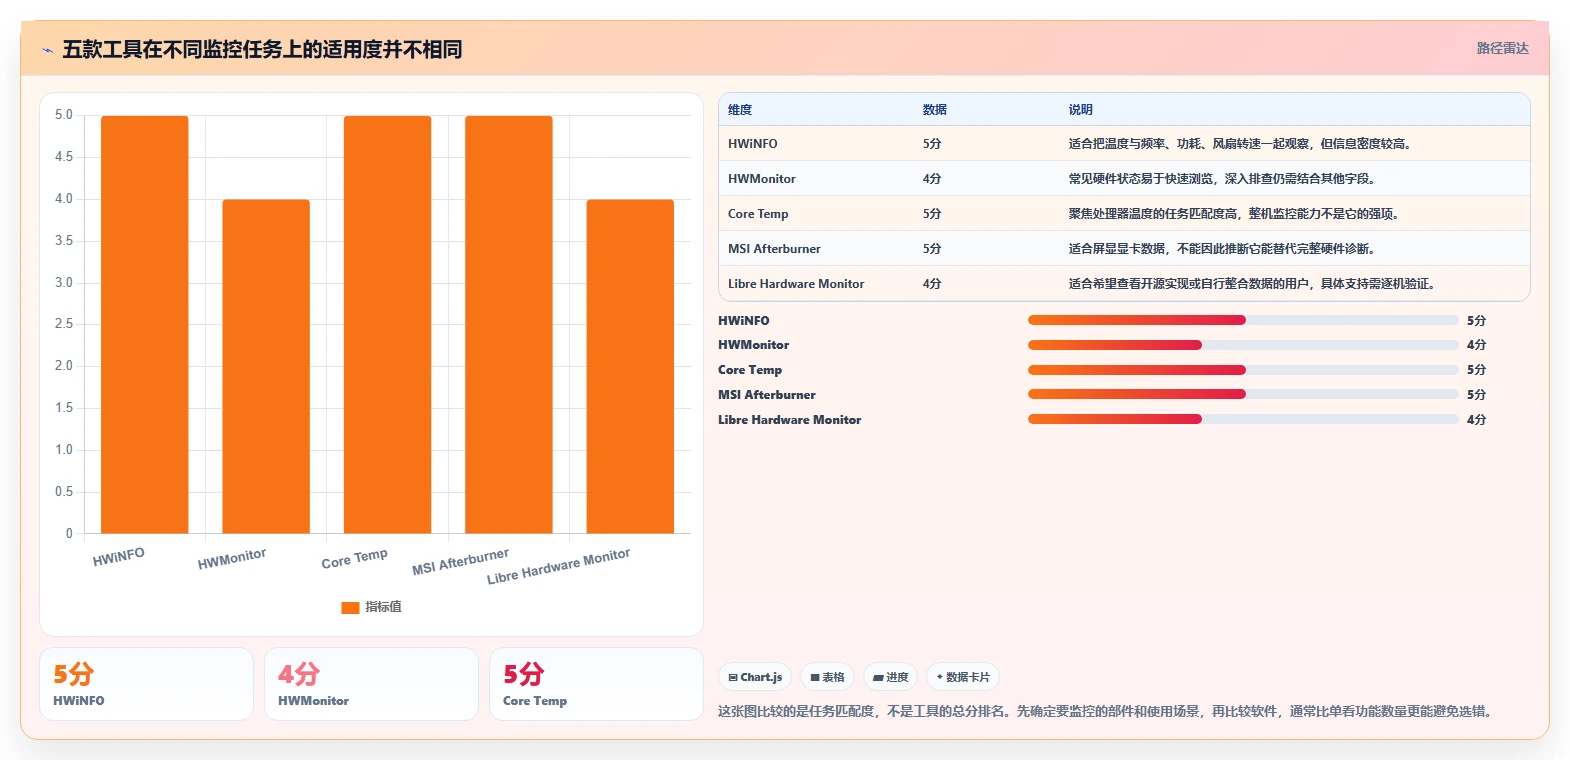Select the 说明 column header

[x=1080, y=110]
